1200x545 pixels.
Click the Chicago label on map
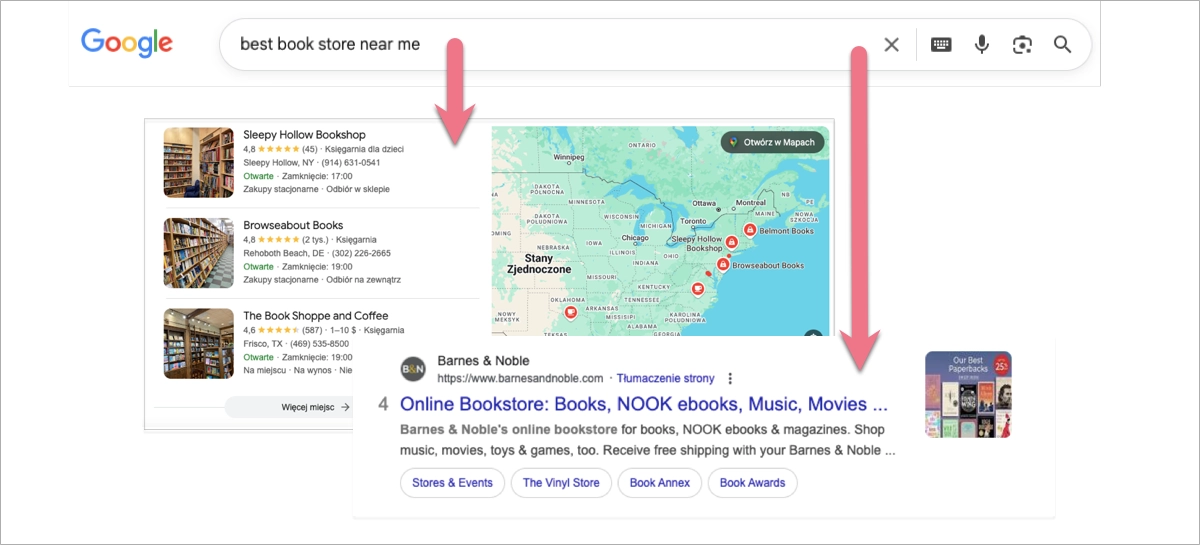tap(633, 238)
